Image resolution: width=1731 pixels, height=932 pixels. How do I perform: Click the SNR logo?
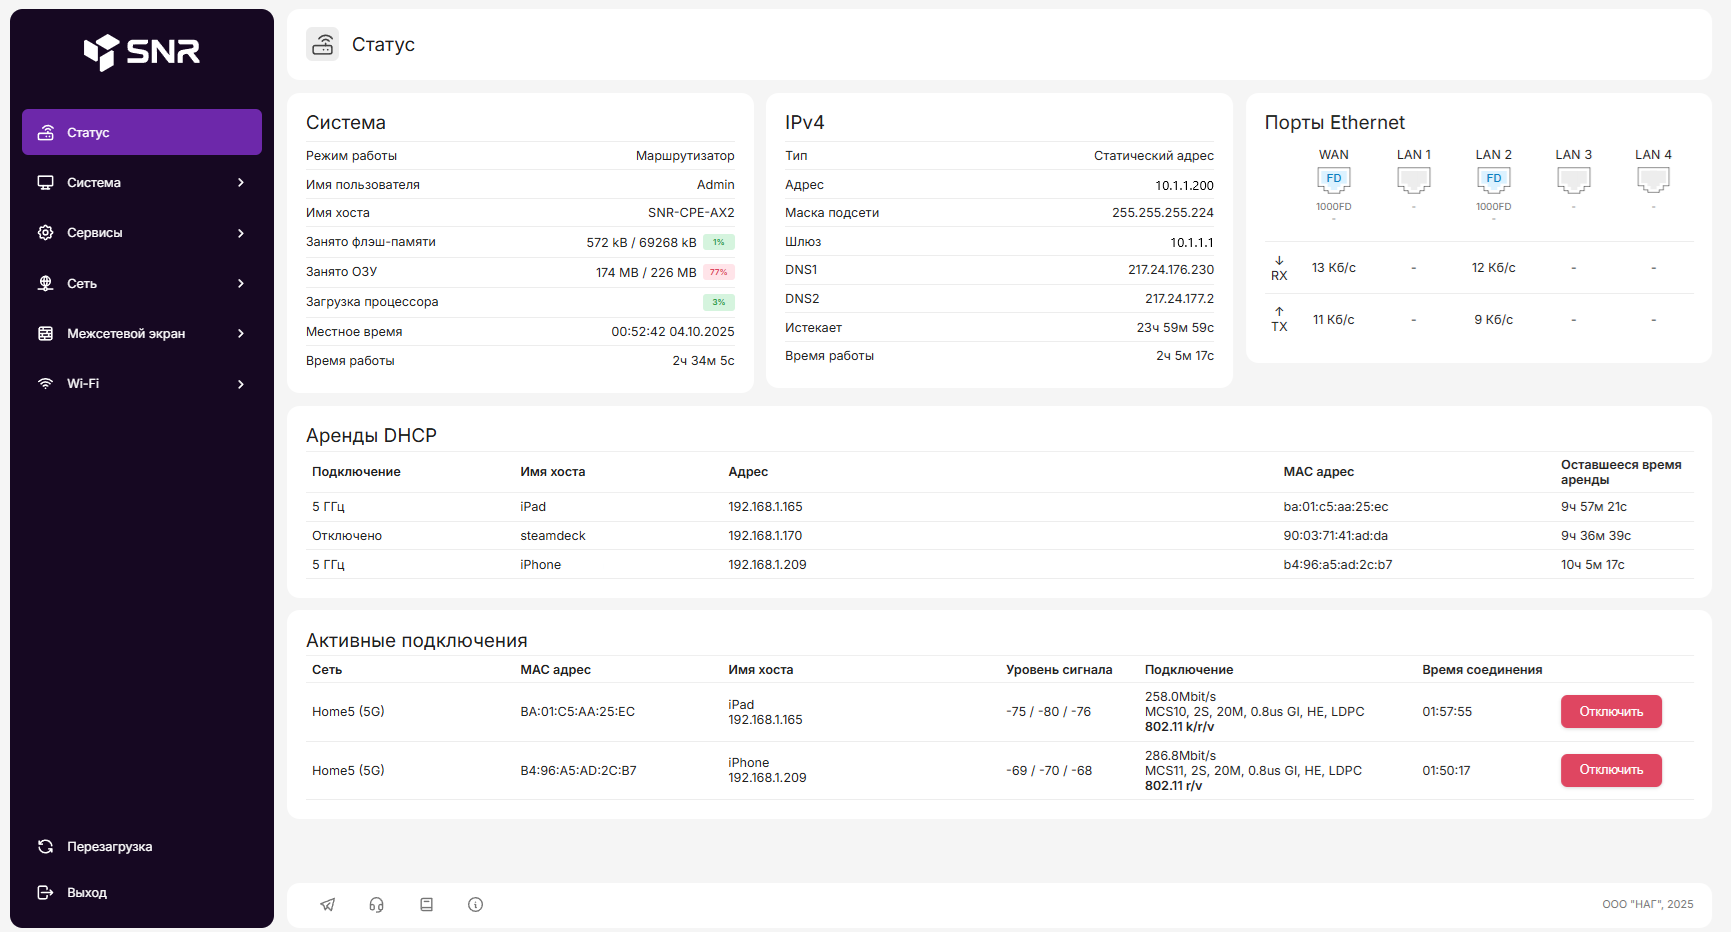click(142, 52)
